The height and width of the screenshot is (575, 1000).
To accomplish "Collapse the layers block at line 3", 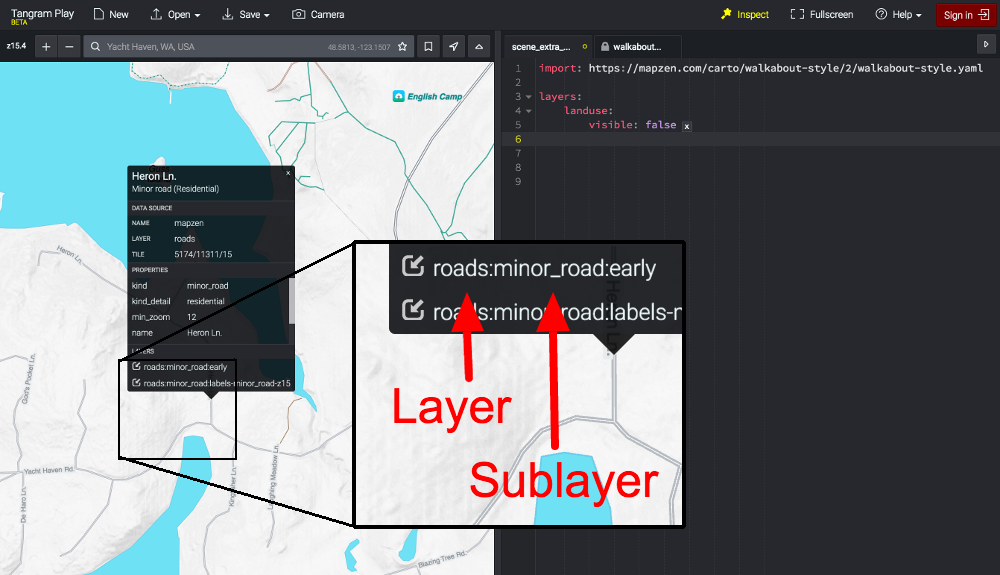I will click(x=528, y=97).
